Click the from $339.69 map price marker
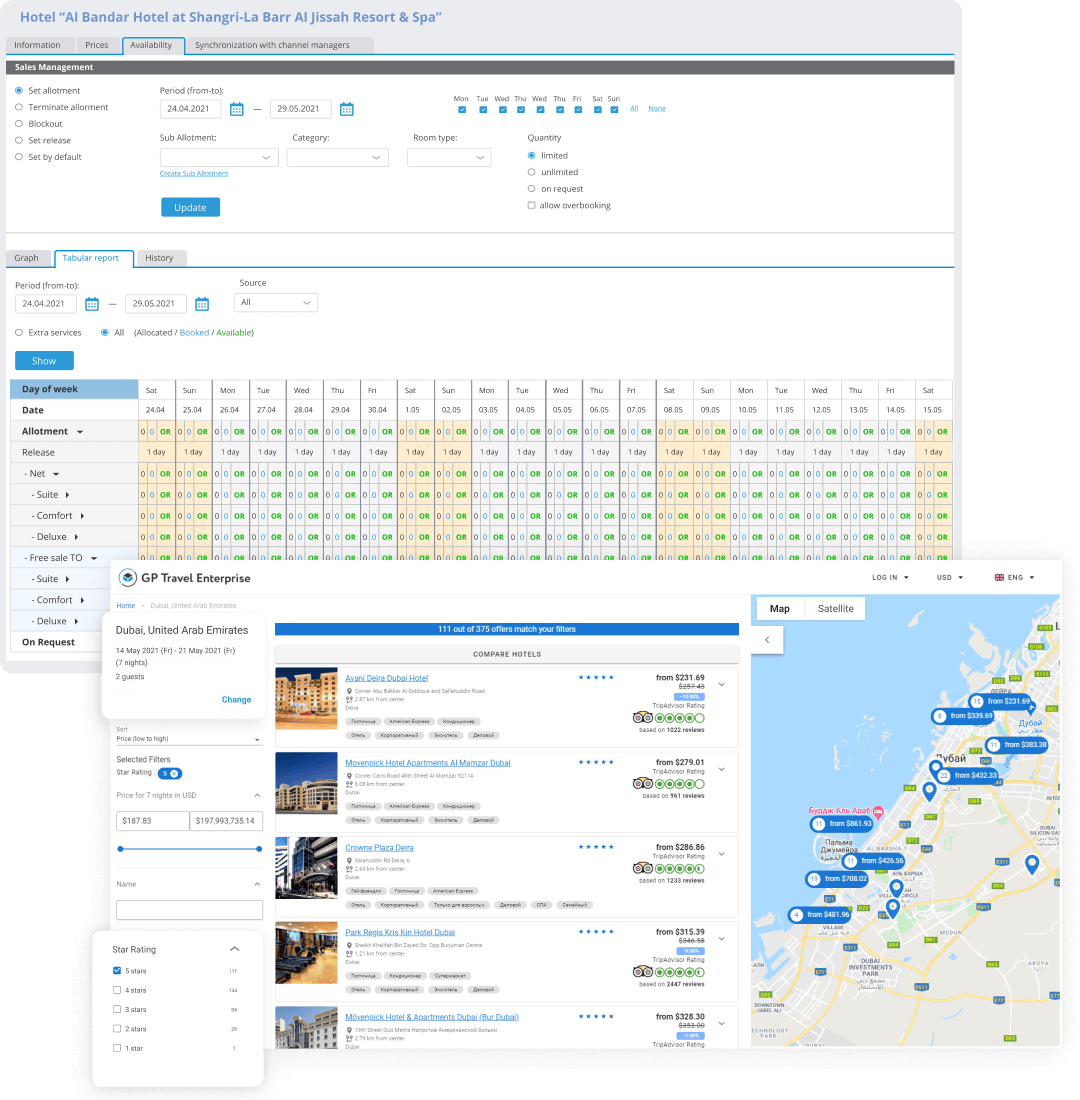1080x1100 pixels. click(x=963, y=716)
